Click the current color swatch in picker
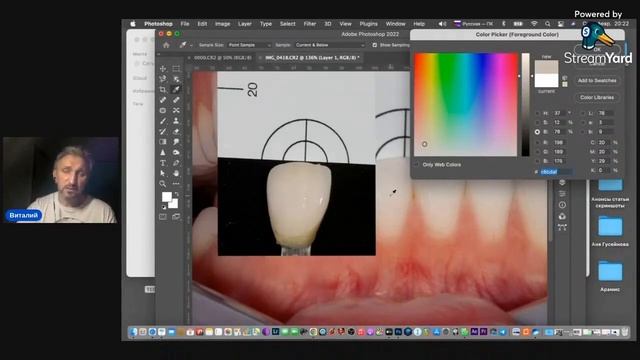 [x=547, y=81]
